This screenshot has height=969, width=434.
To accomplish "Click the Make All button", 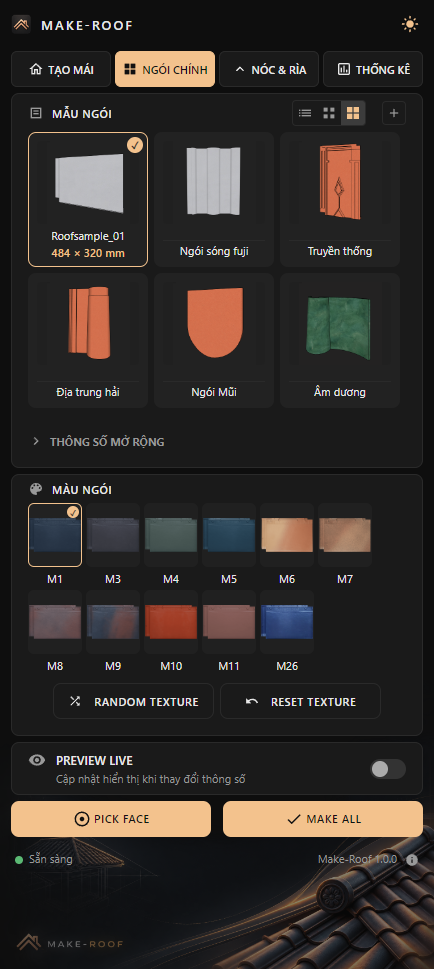I will coord(323,819).
